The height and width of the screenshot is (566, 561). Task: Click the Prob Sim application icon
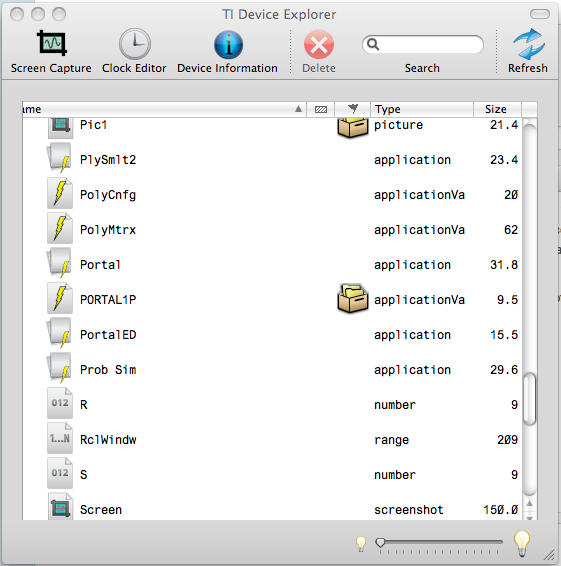(x=59, y=369)
